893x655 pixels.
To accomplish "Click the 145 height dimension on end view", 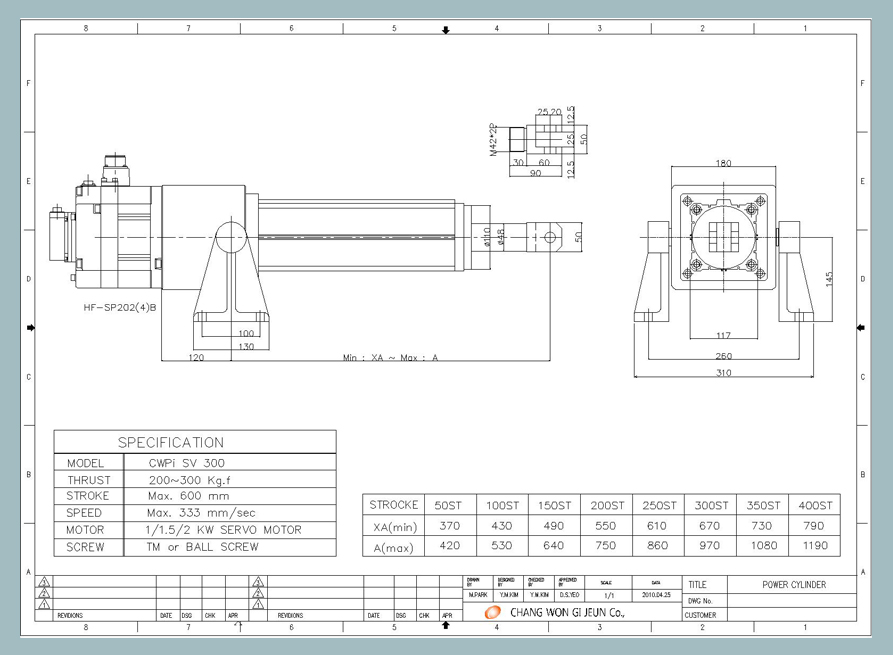I will (829, 279).
